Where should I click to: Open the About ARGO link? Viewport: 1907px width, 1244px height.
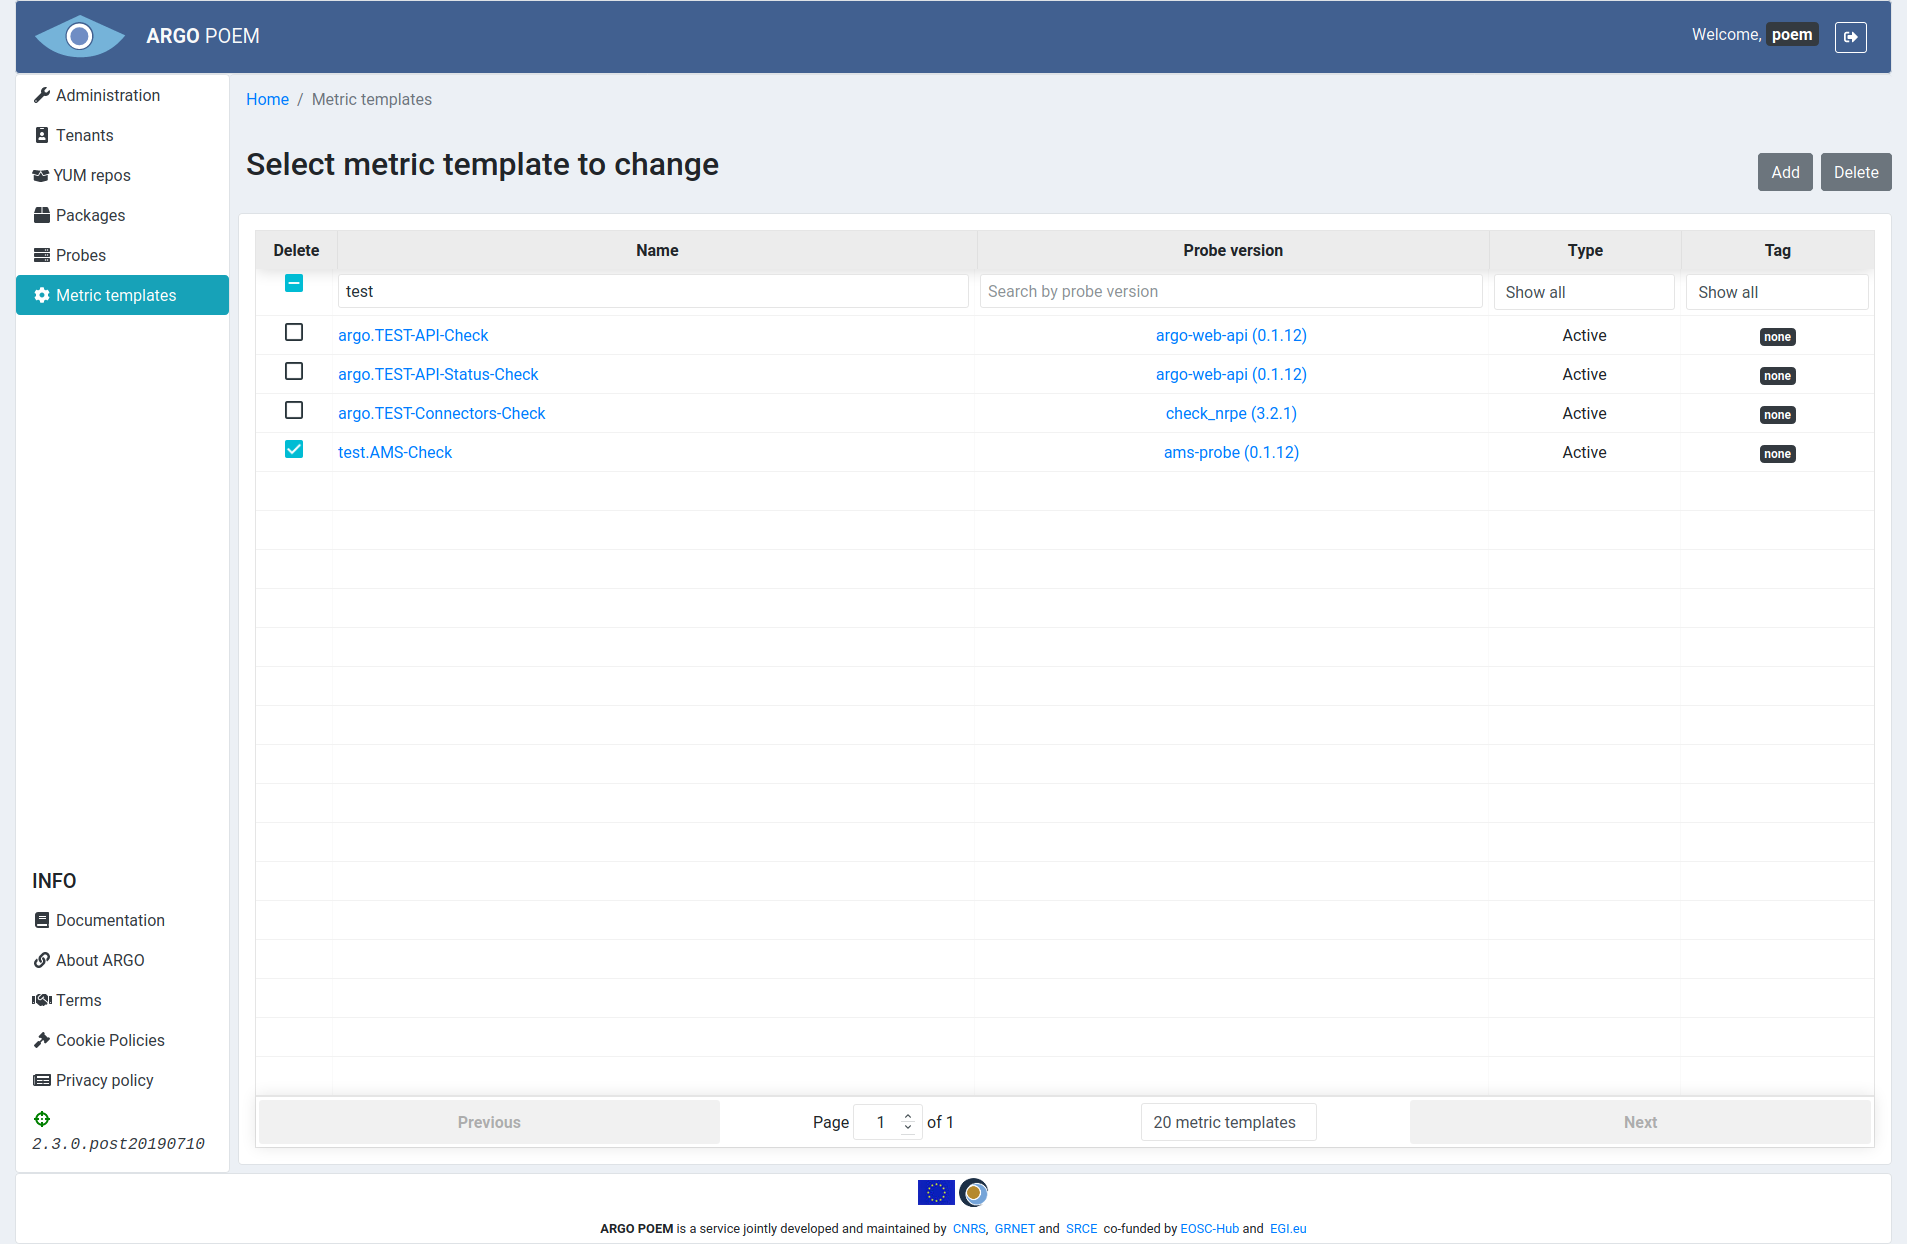(100, 960)
